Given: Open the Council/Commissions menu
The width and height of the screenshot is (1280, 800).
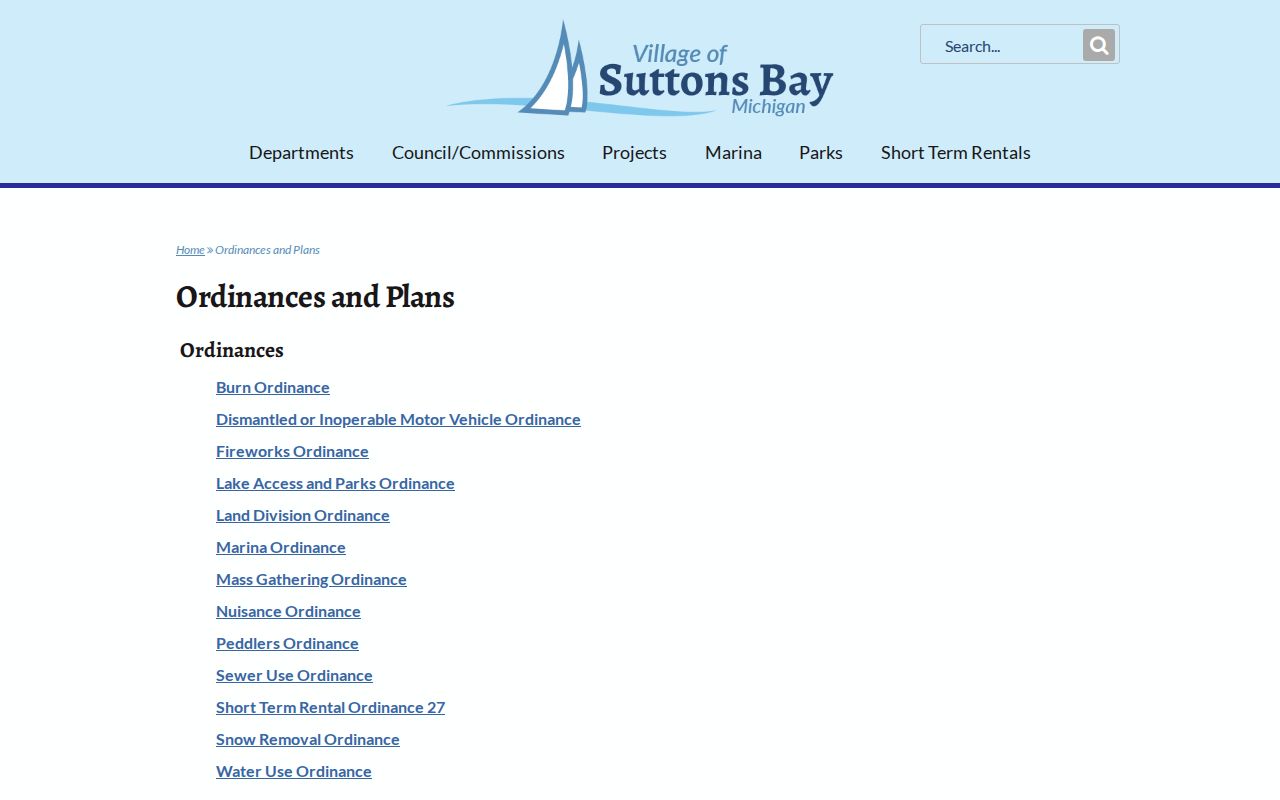Looking at the screenshot, I should click(x=478, y=152).
